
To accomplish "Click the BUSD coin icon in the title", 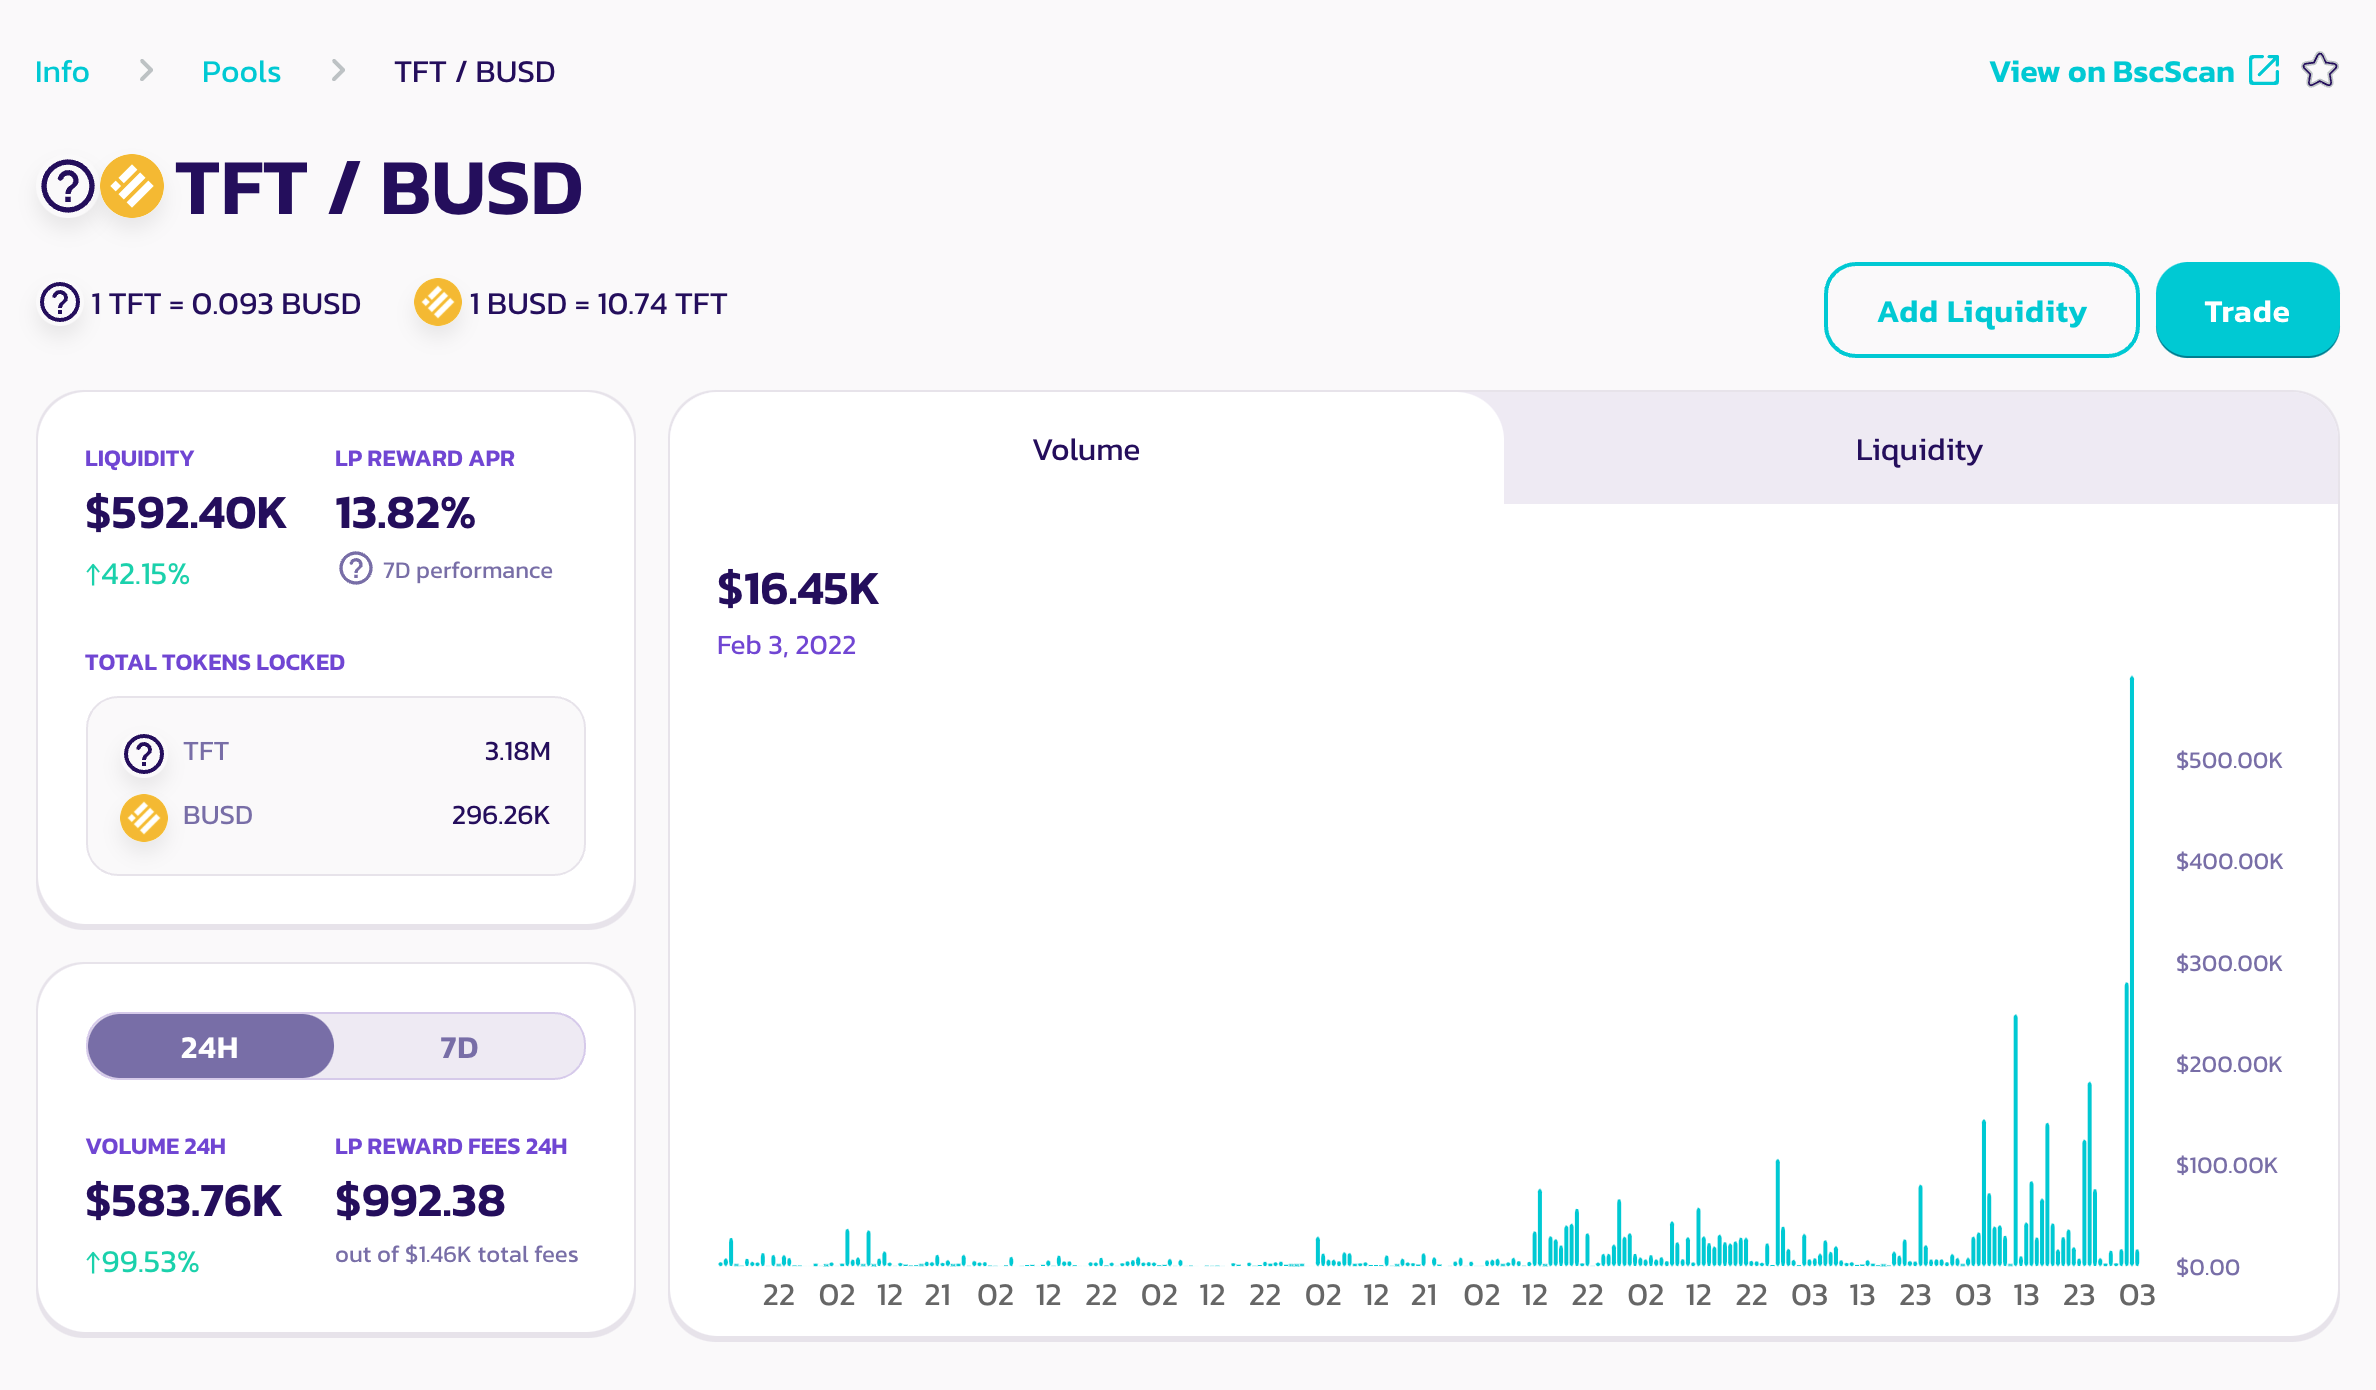I will pyautogui.click(x=132, y=186).
